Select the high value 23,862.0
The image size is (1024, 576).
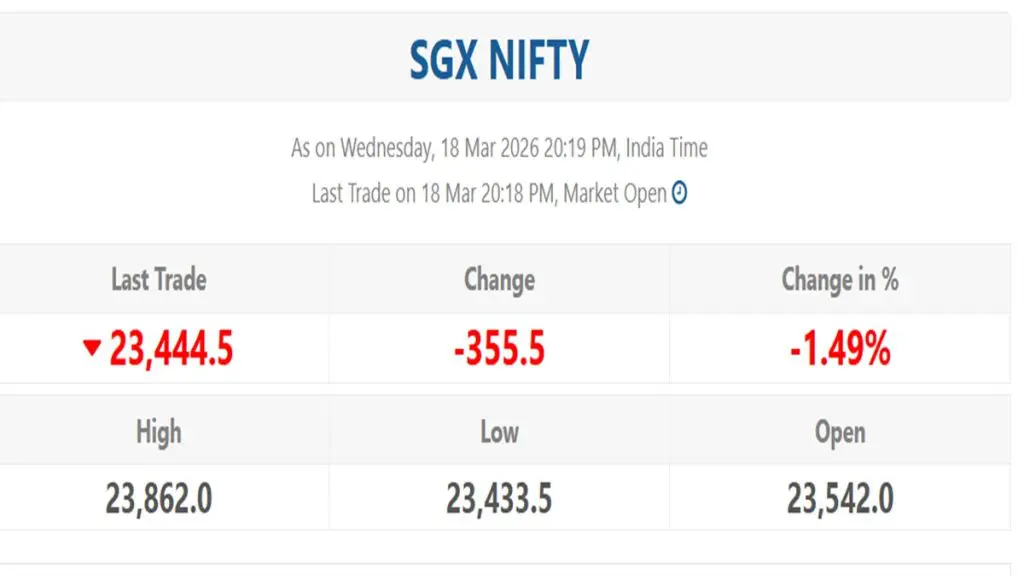pos(159,498)
